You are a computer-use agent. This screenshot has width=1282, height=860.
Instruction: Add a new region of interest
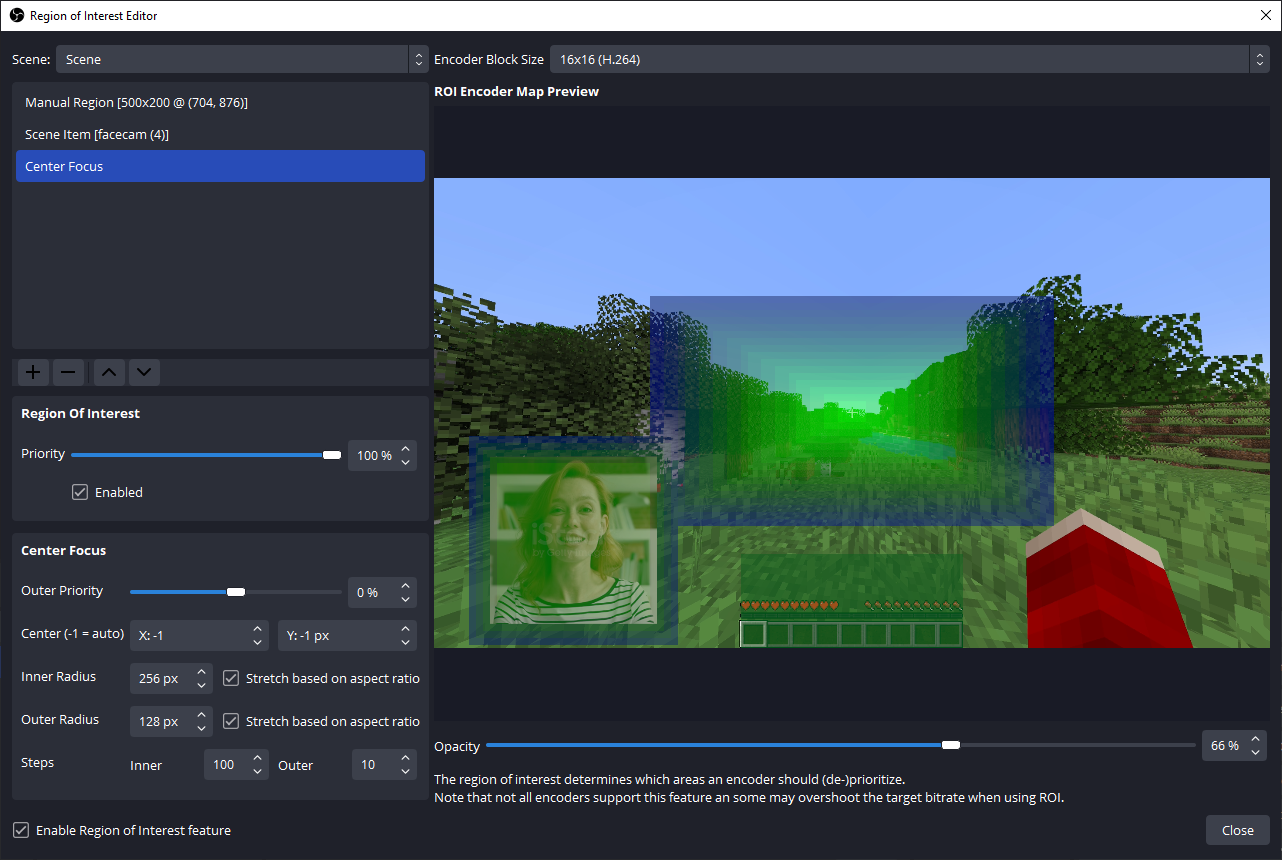tap(32, 372)
